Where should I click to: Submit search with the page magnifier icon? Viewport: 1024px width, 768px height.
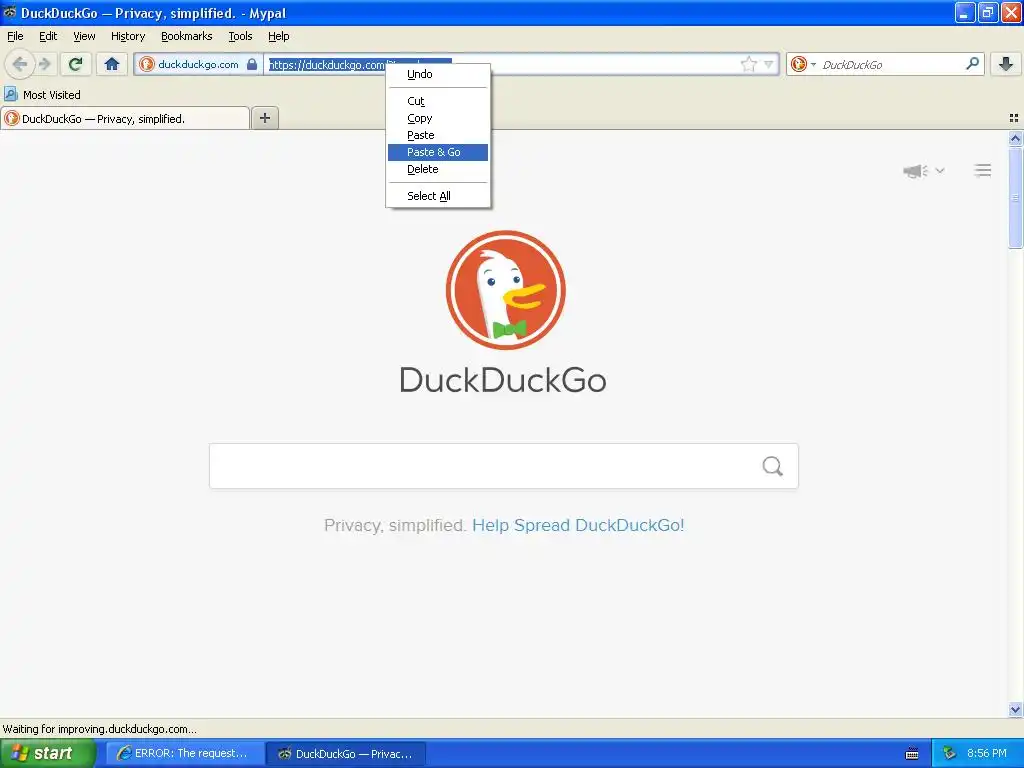pos(773,466)
